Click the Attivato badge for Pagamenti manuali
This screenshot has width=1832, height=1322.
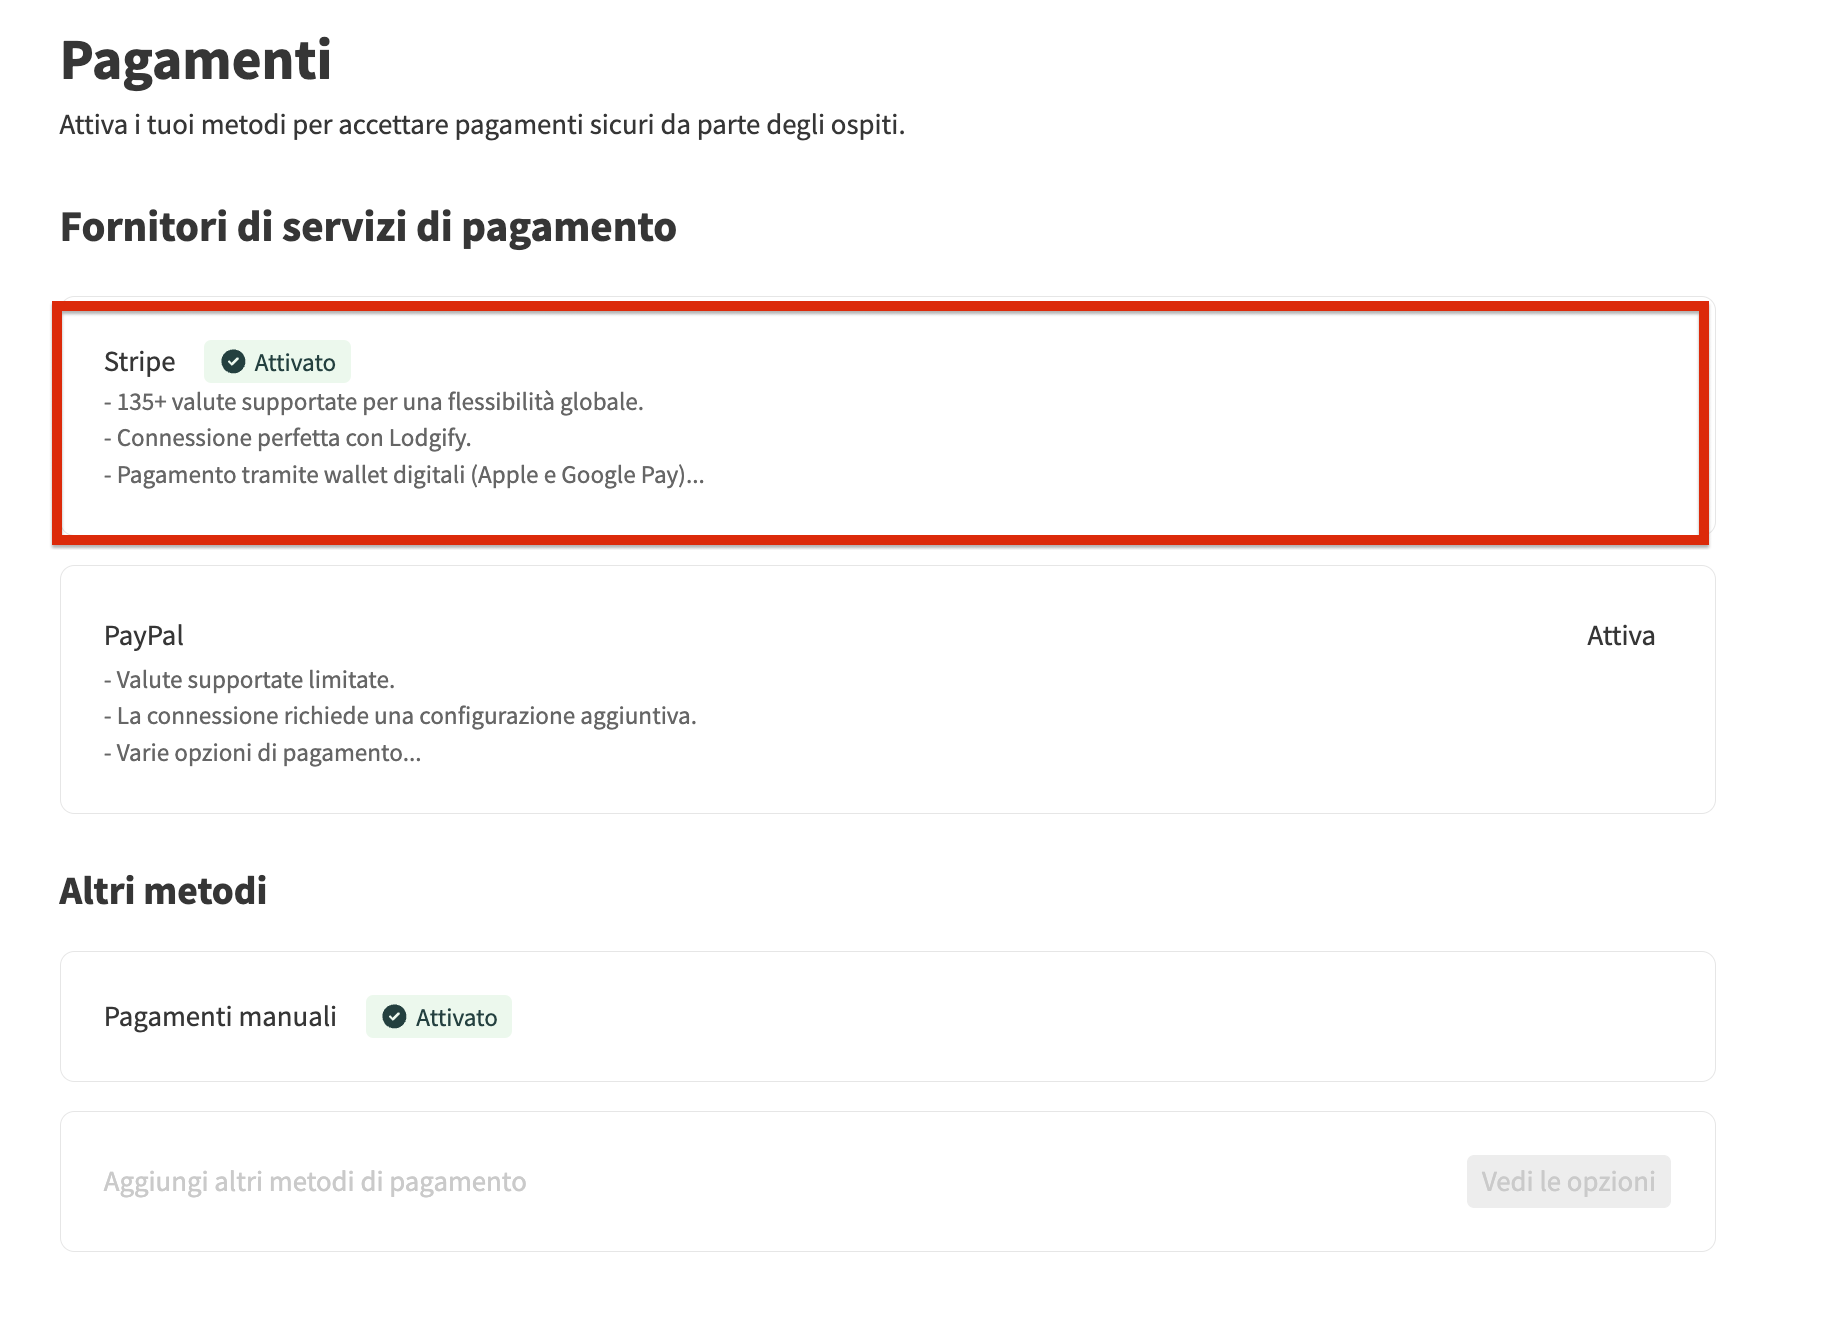pyautogui.click(x=438, y=1016)
